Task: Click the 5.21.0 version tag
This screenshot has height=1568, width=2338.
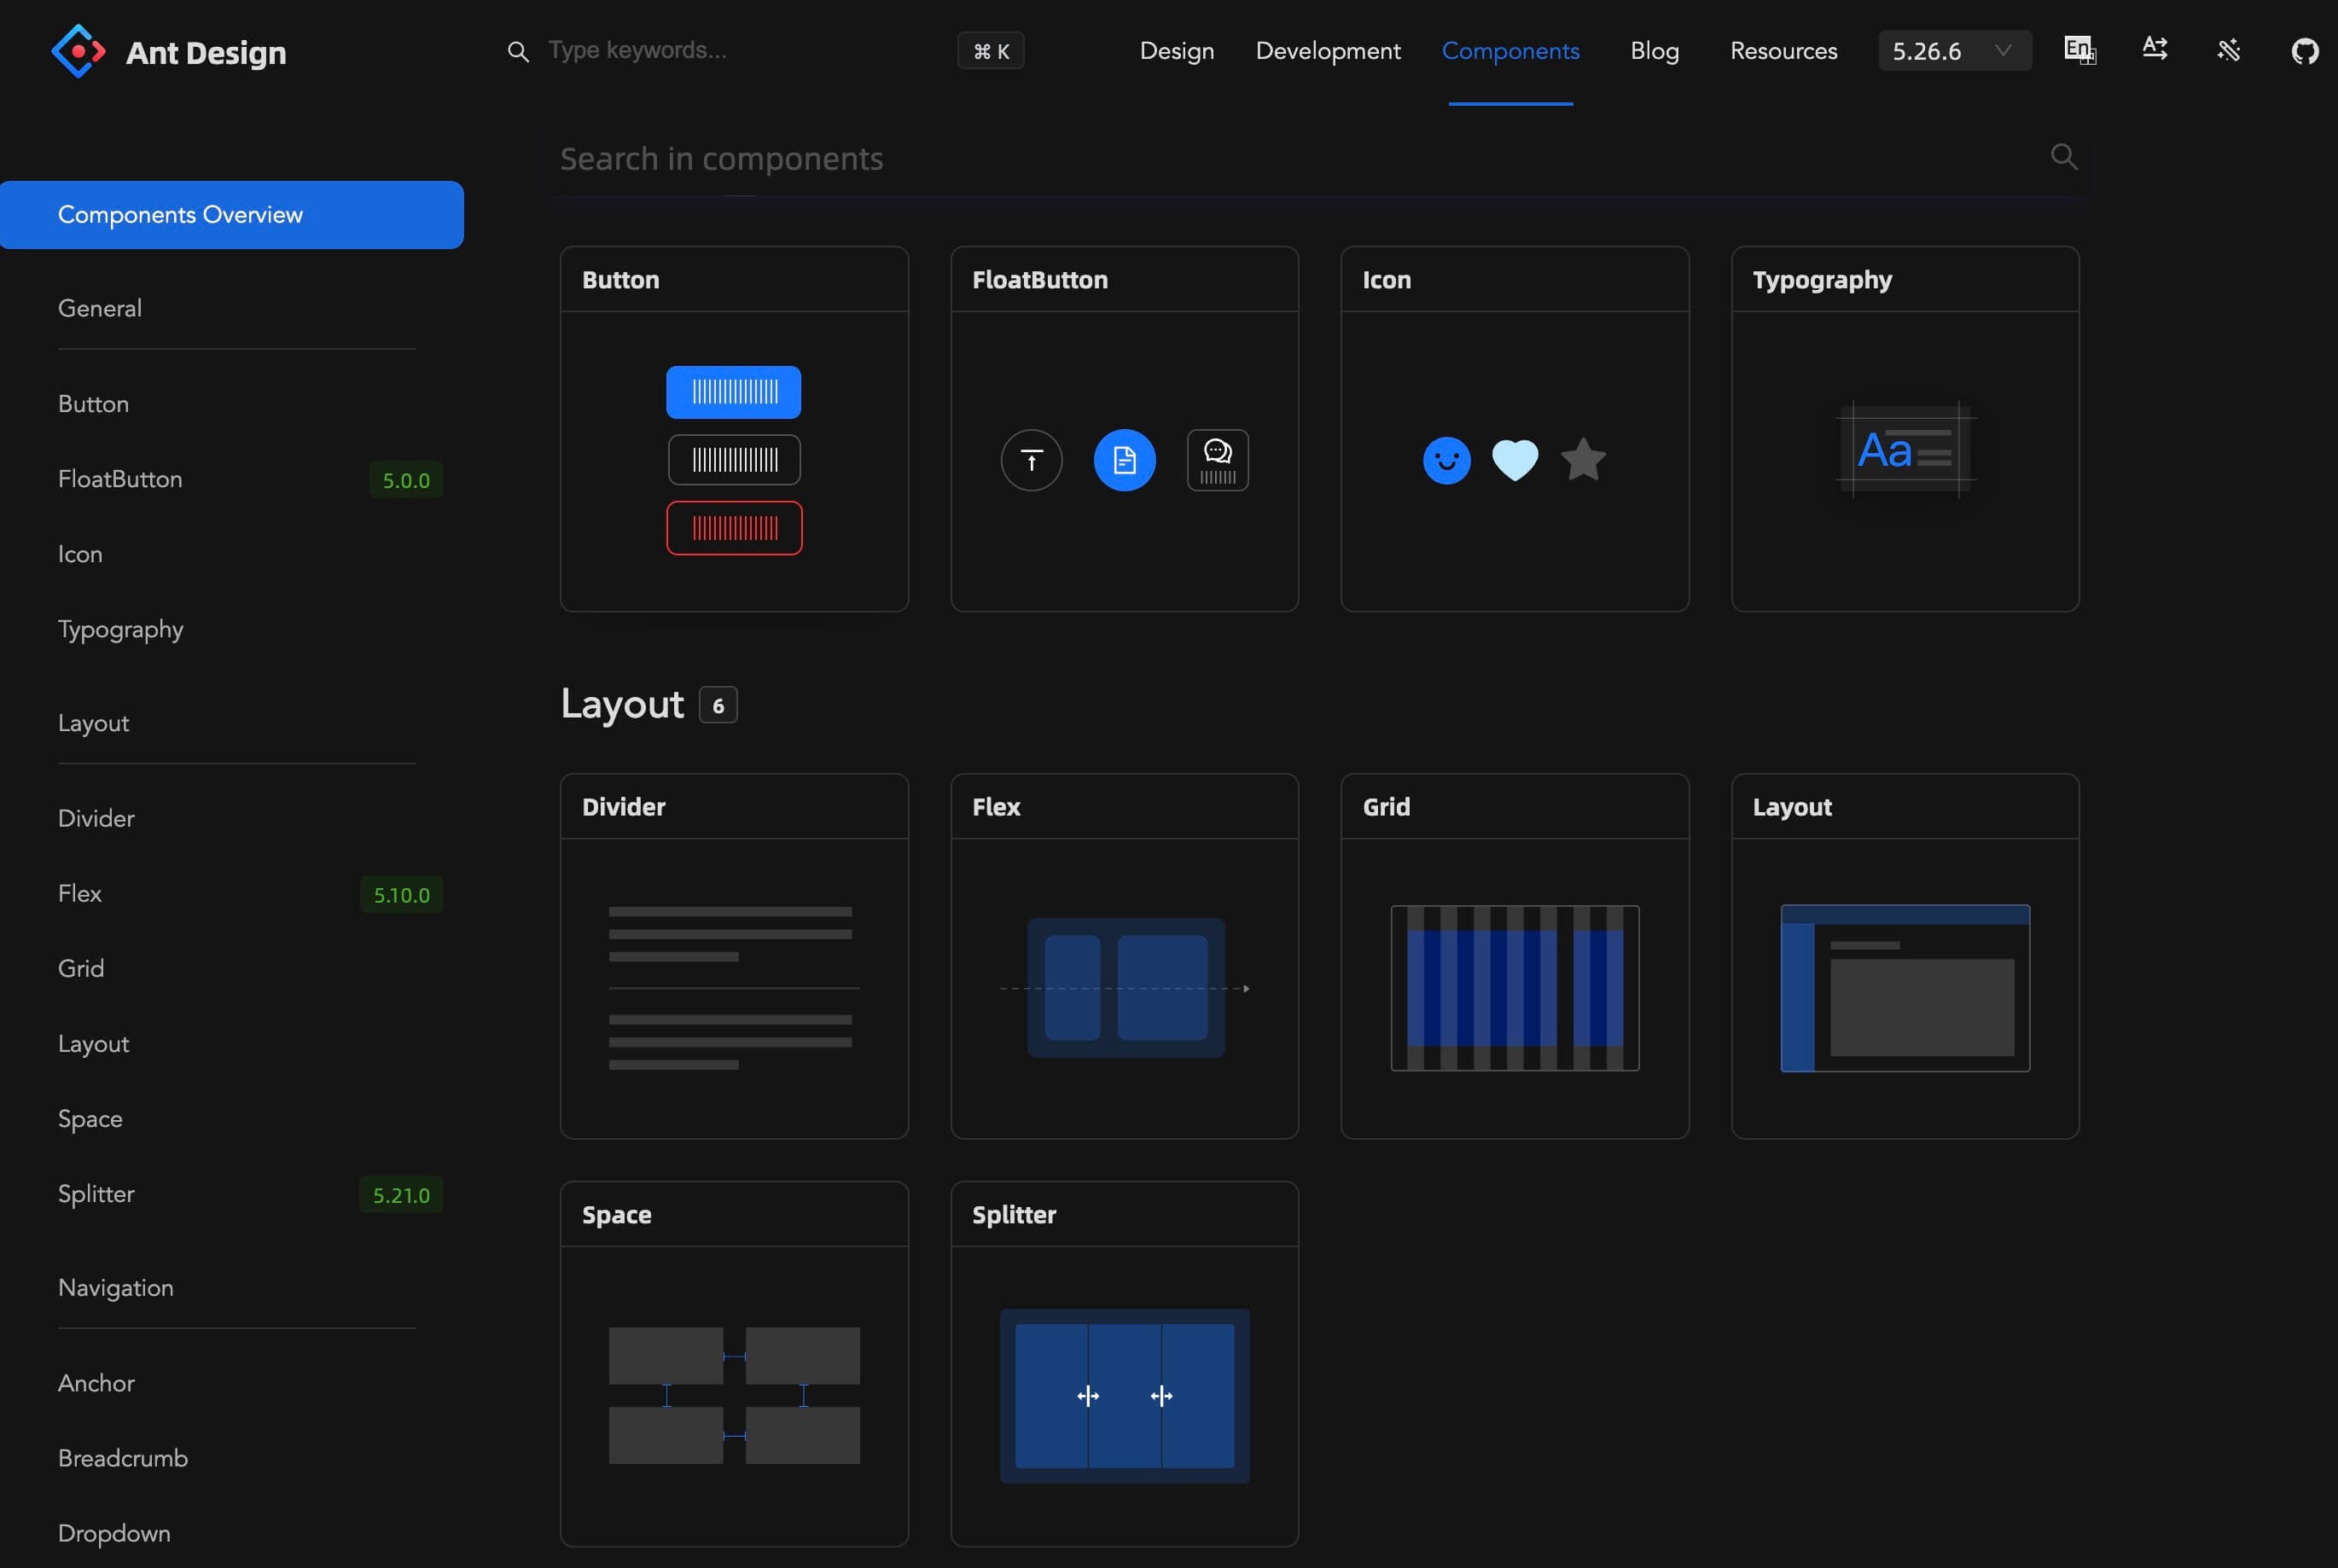Action: click(401, 1195)
